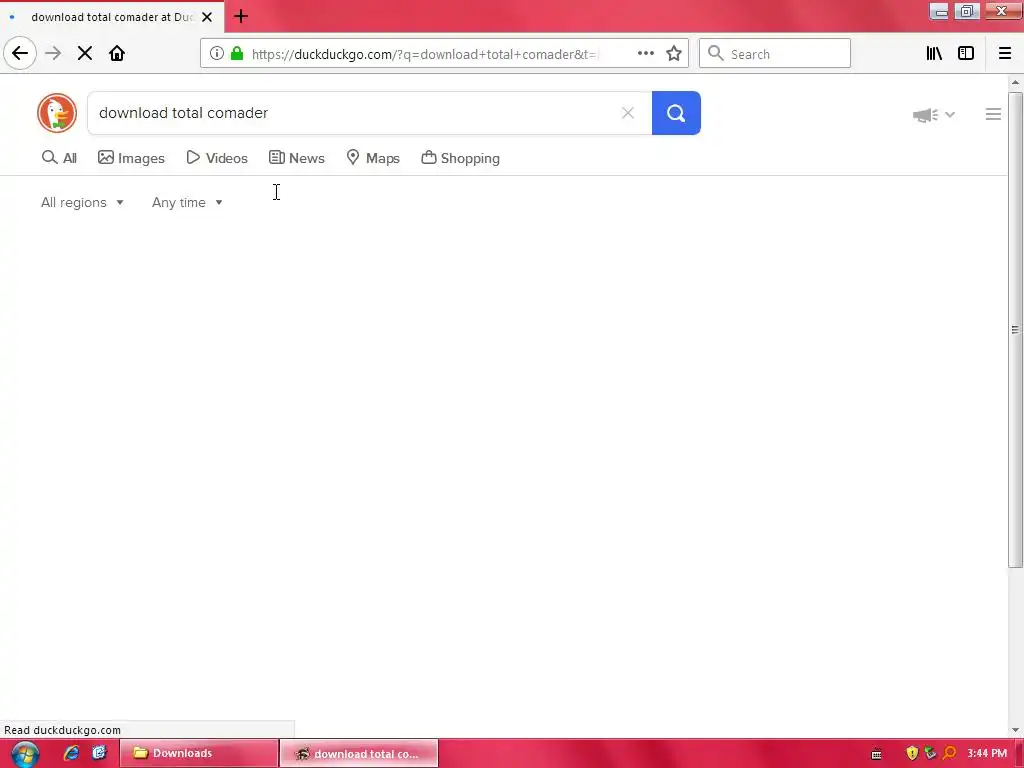The image size is (1024, 768).
Task: Submit search with blue magnifier button
Action: coord(676,113)
